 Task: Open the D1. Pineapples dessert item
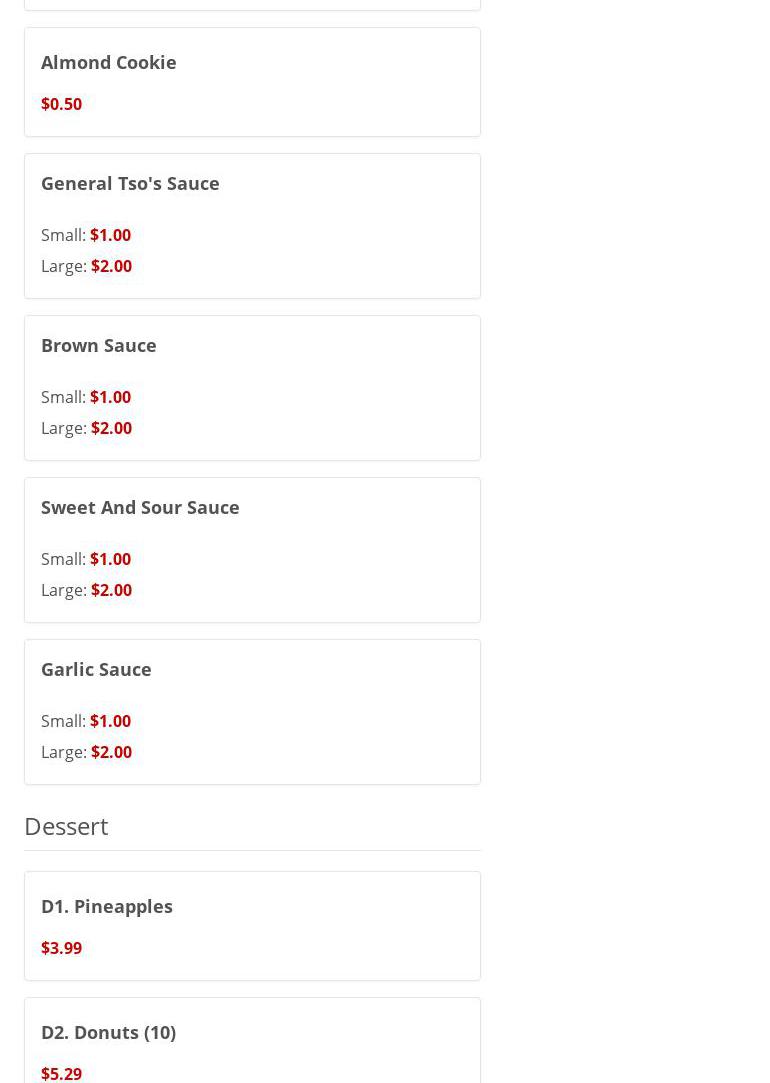coord(106,906)
